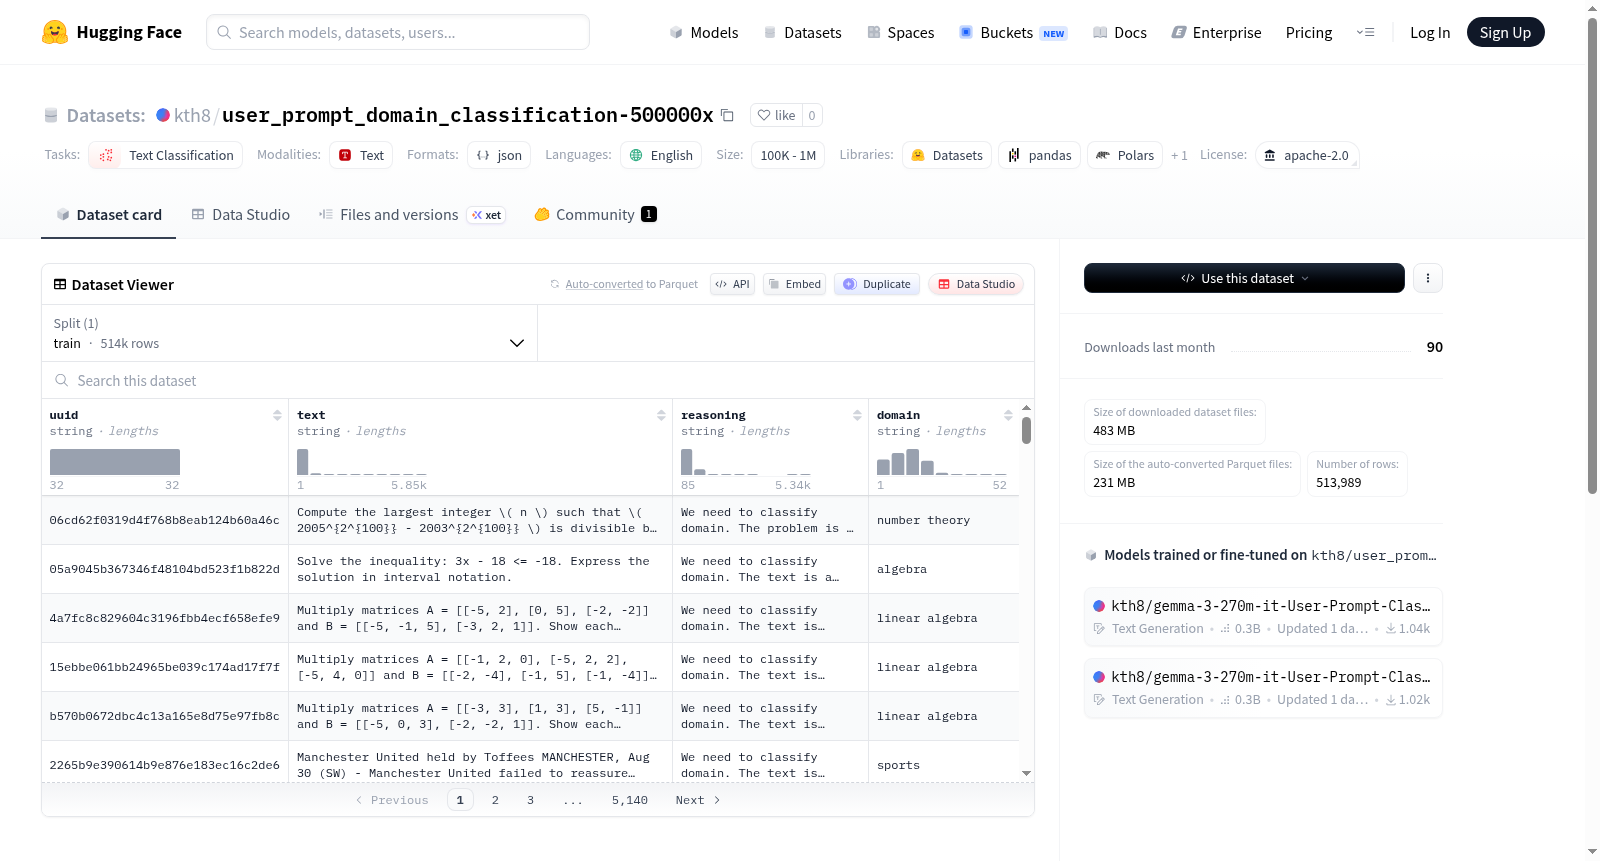Copy dataset name with clipboard icon

pos(727,115)
